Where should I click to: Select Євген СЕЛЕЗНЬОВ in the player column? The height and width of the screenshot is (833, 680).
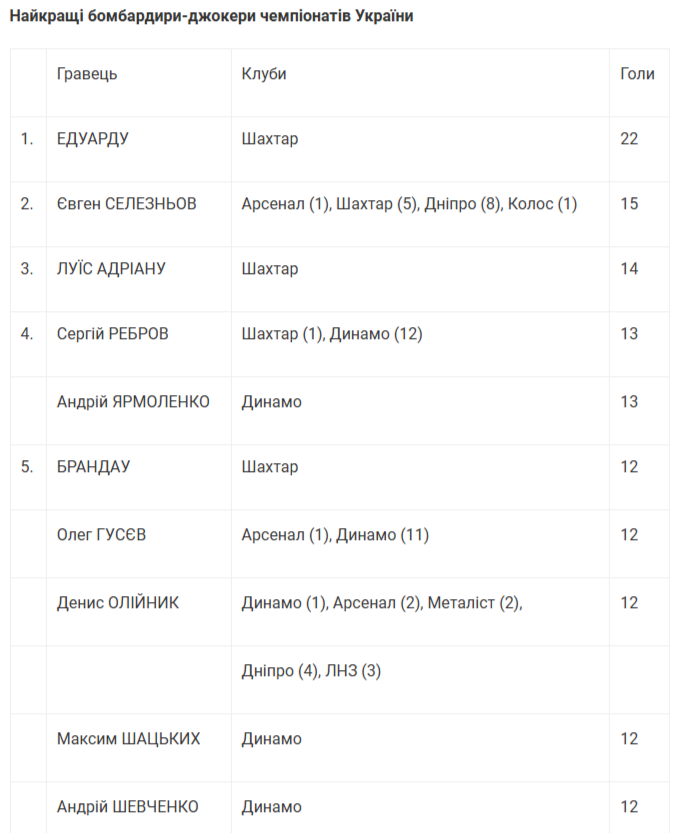pyautogui.click(x=127, y=204)
